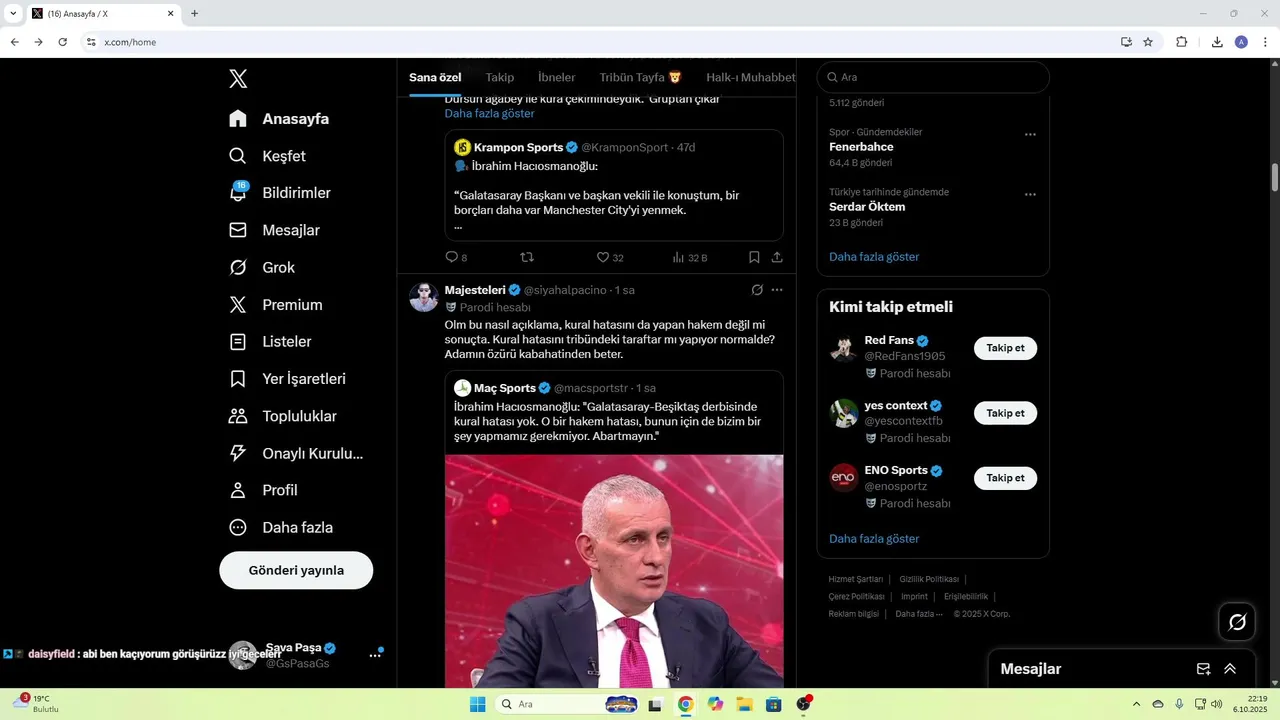Open account switcher dots next to Sava Paşa
Screen dimensions: 1280x720
coord(375,655)
